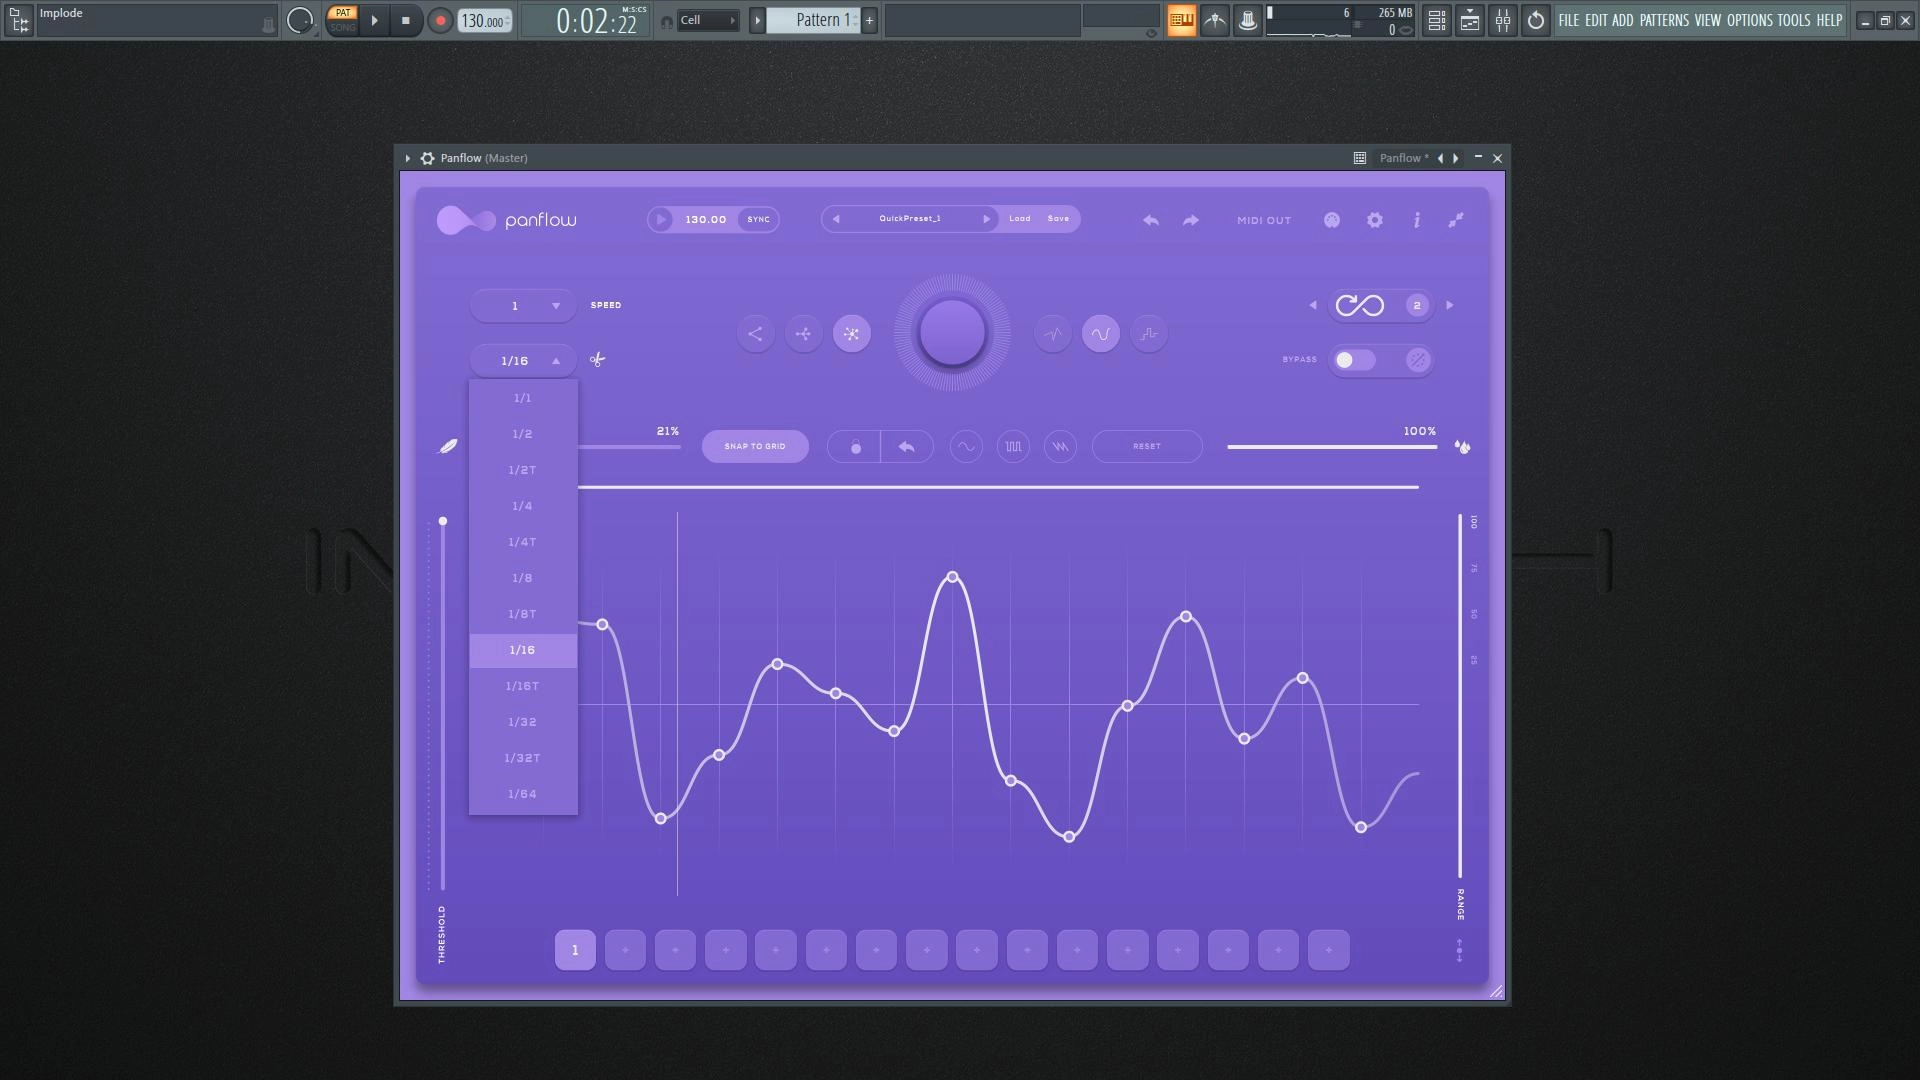Choose 1/4 from grid list
This screenshot has height=1080, width=1920.
[x=523, y=506]
